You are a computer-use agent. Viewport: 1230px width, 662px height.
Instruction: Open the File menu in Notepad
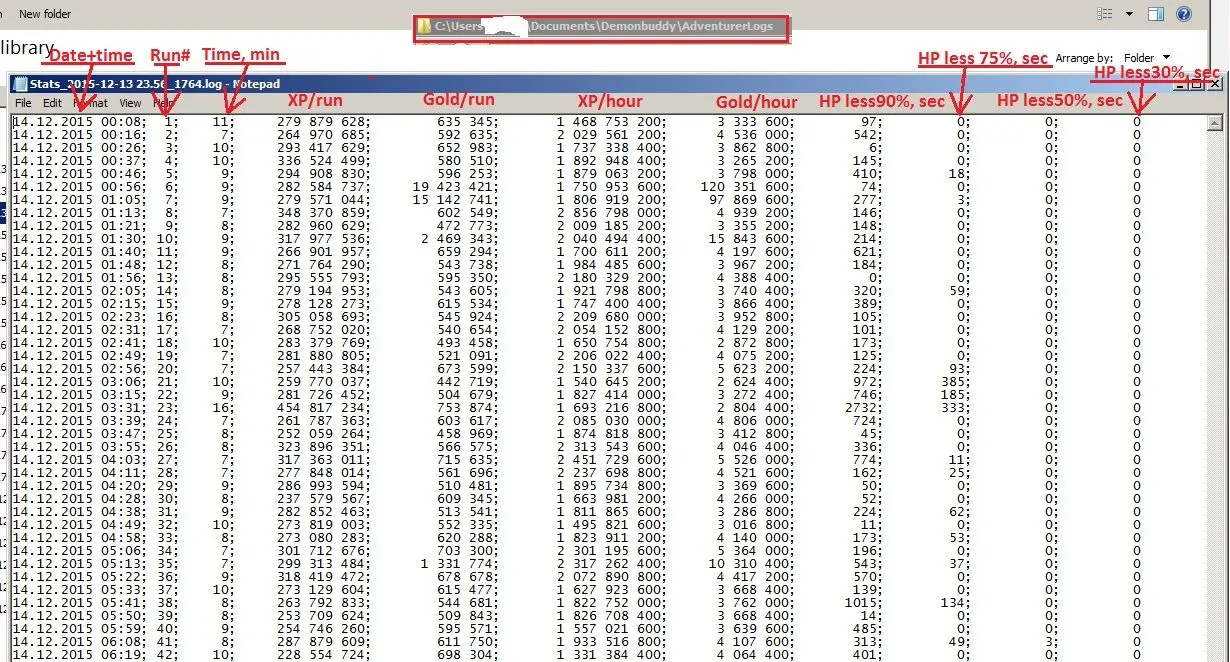23,103
